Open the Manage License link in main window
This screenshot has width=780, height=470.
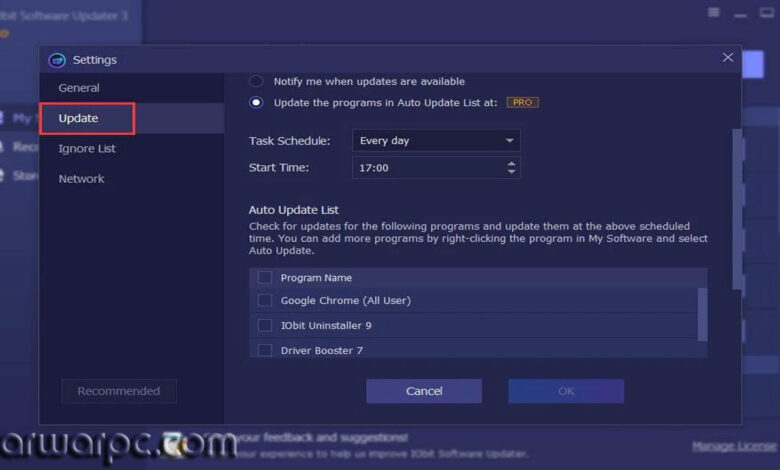click(734, 446)
